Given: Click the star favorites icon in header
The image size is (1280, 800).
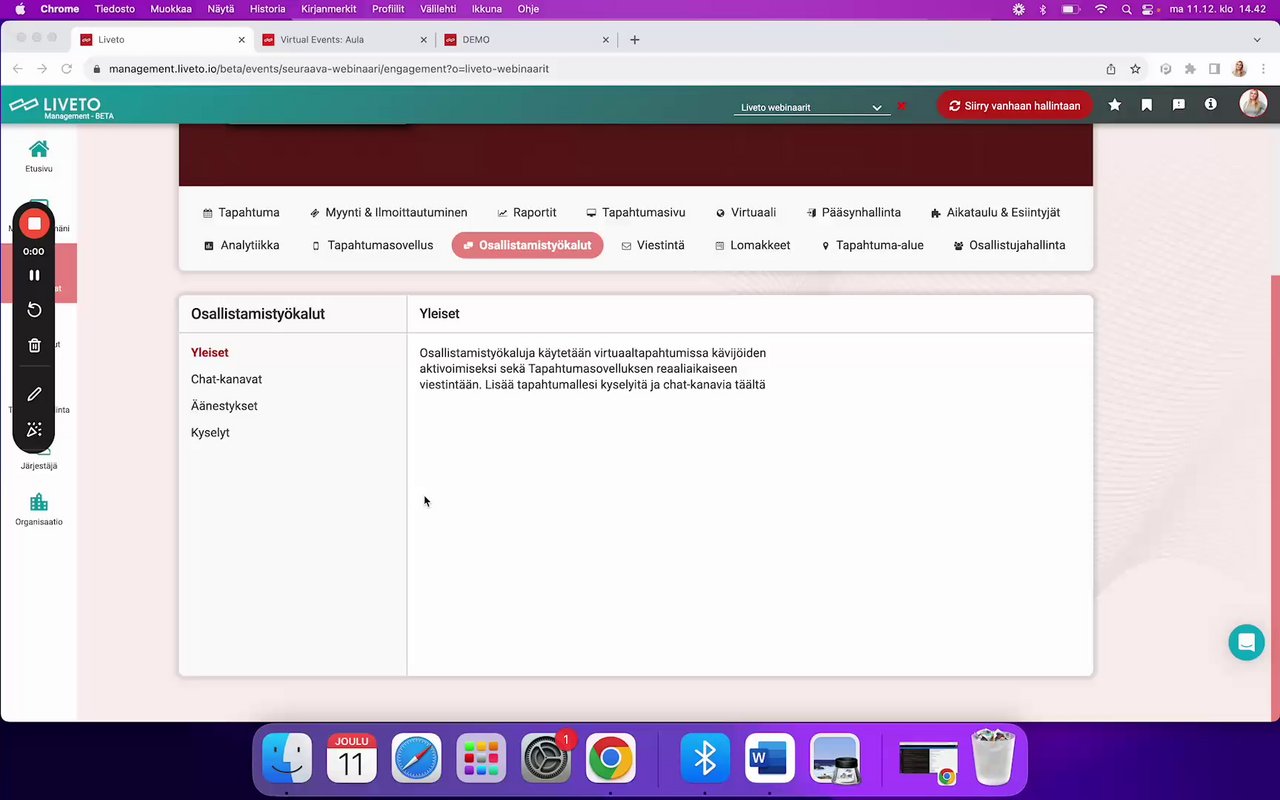Looking at the screenshot, I should pos(1115,105).
